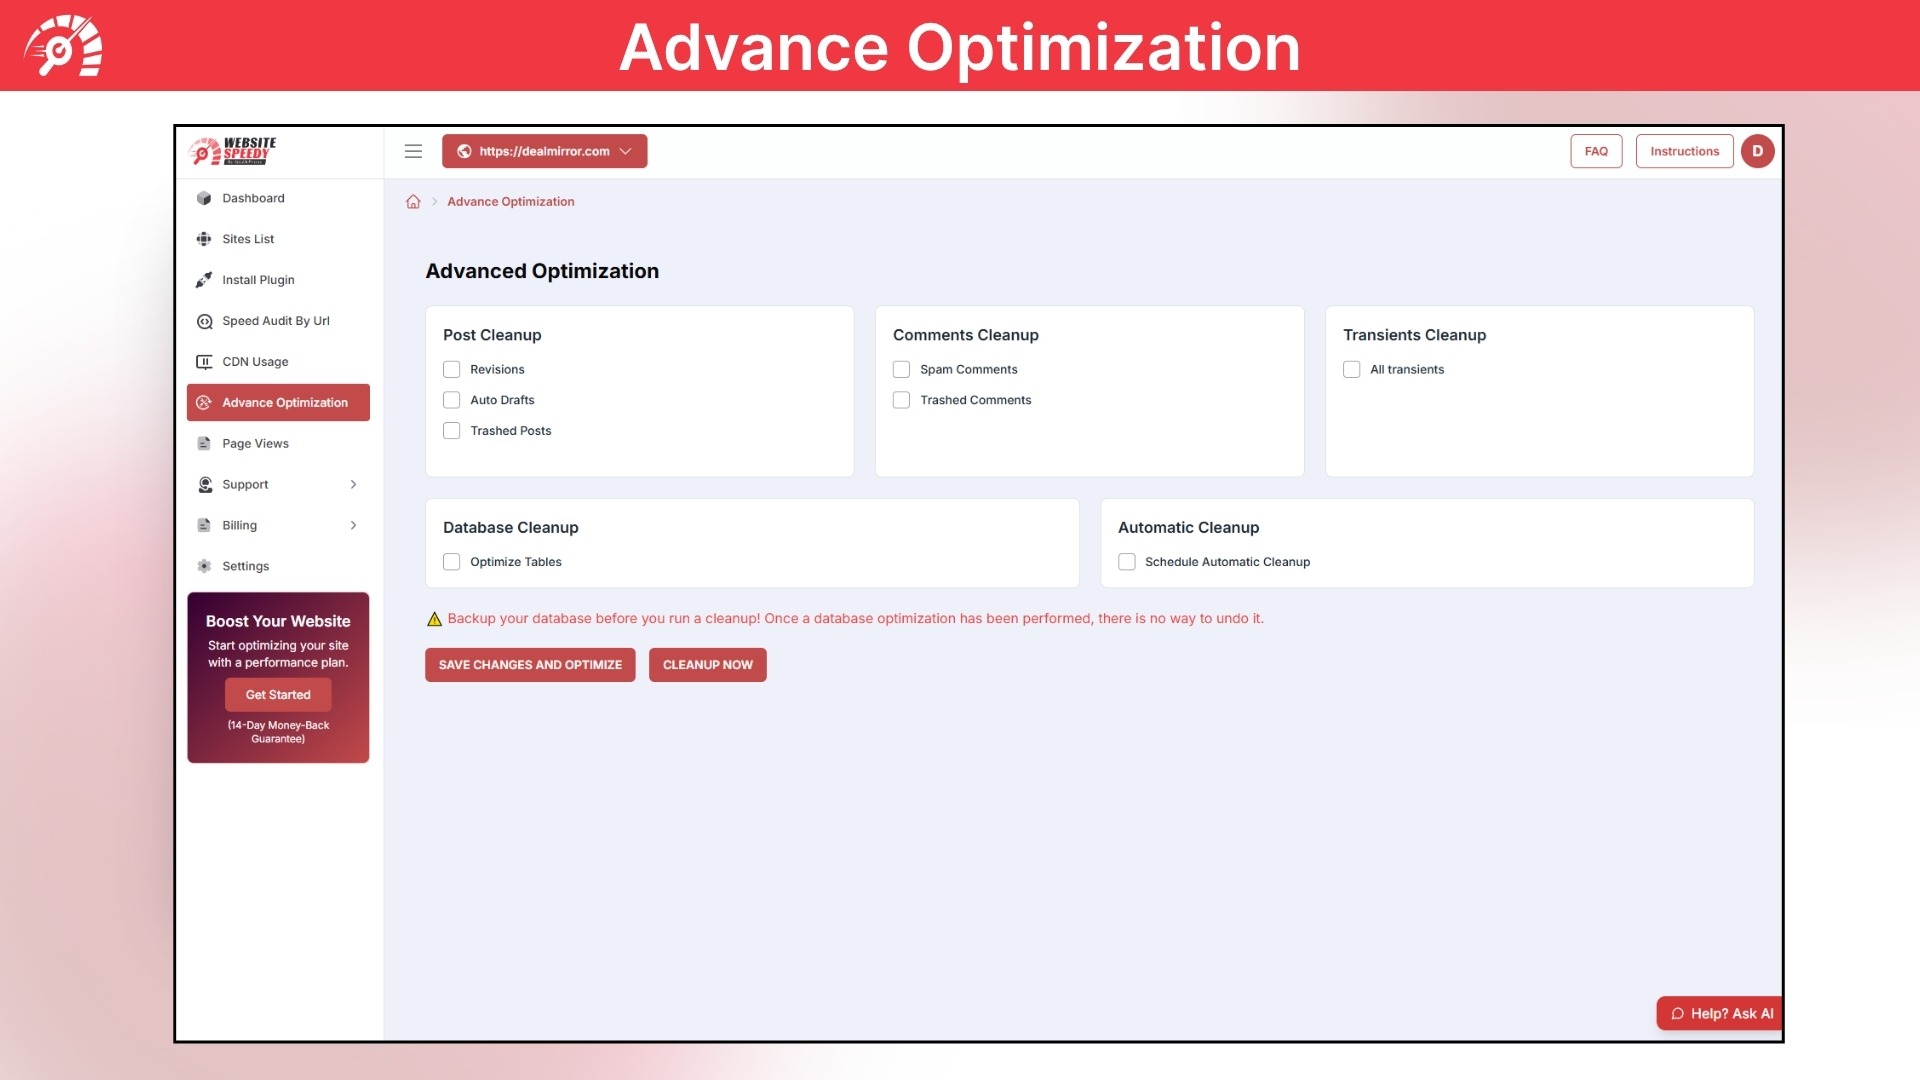Click Save Changes and Optimize button
Image resolution: width=1920 pixels, height=1080 pixels.
530,665
